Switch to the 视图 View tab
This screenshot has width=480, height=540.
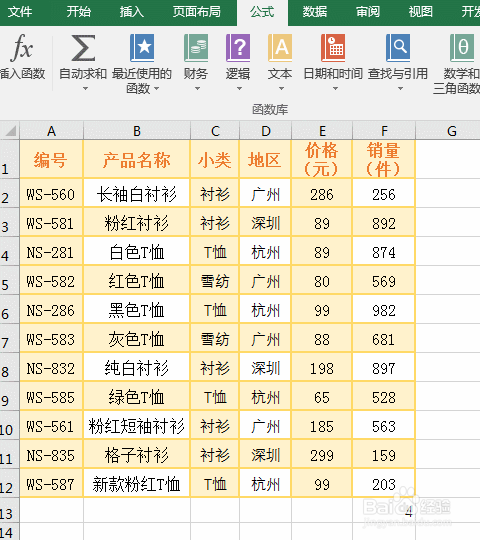click(420, 12)
